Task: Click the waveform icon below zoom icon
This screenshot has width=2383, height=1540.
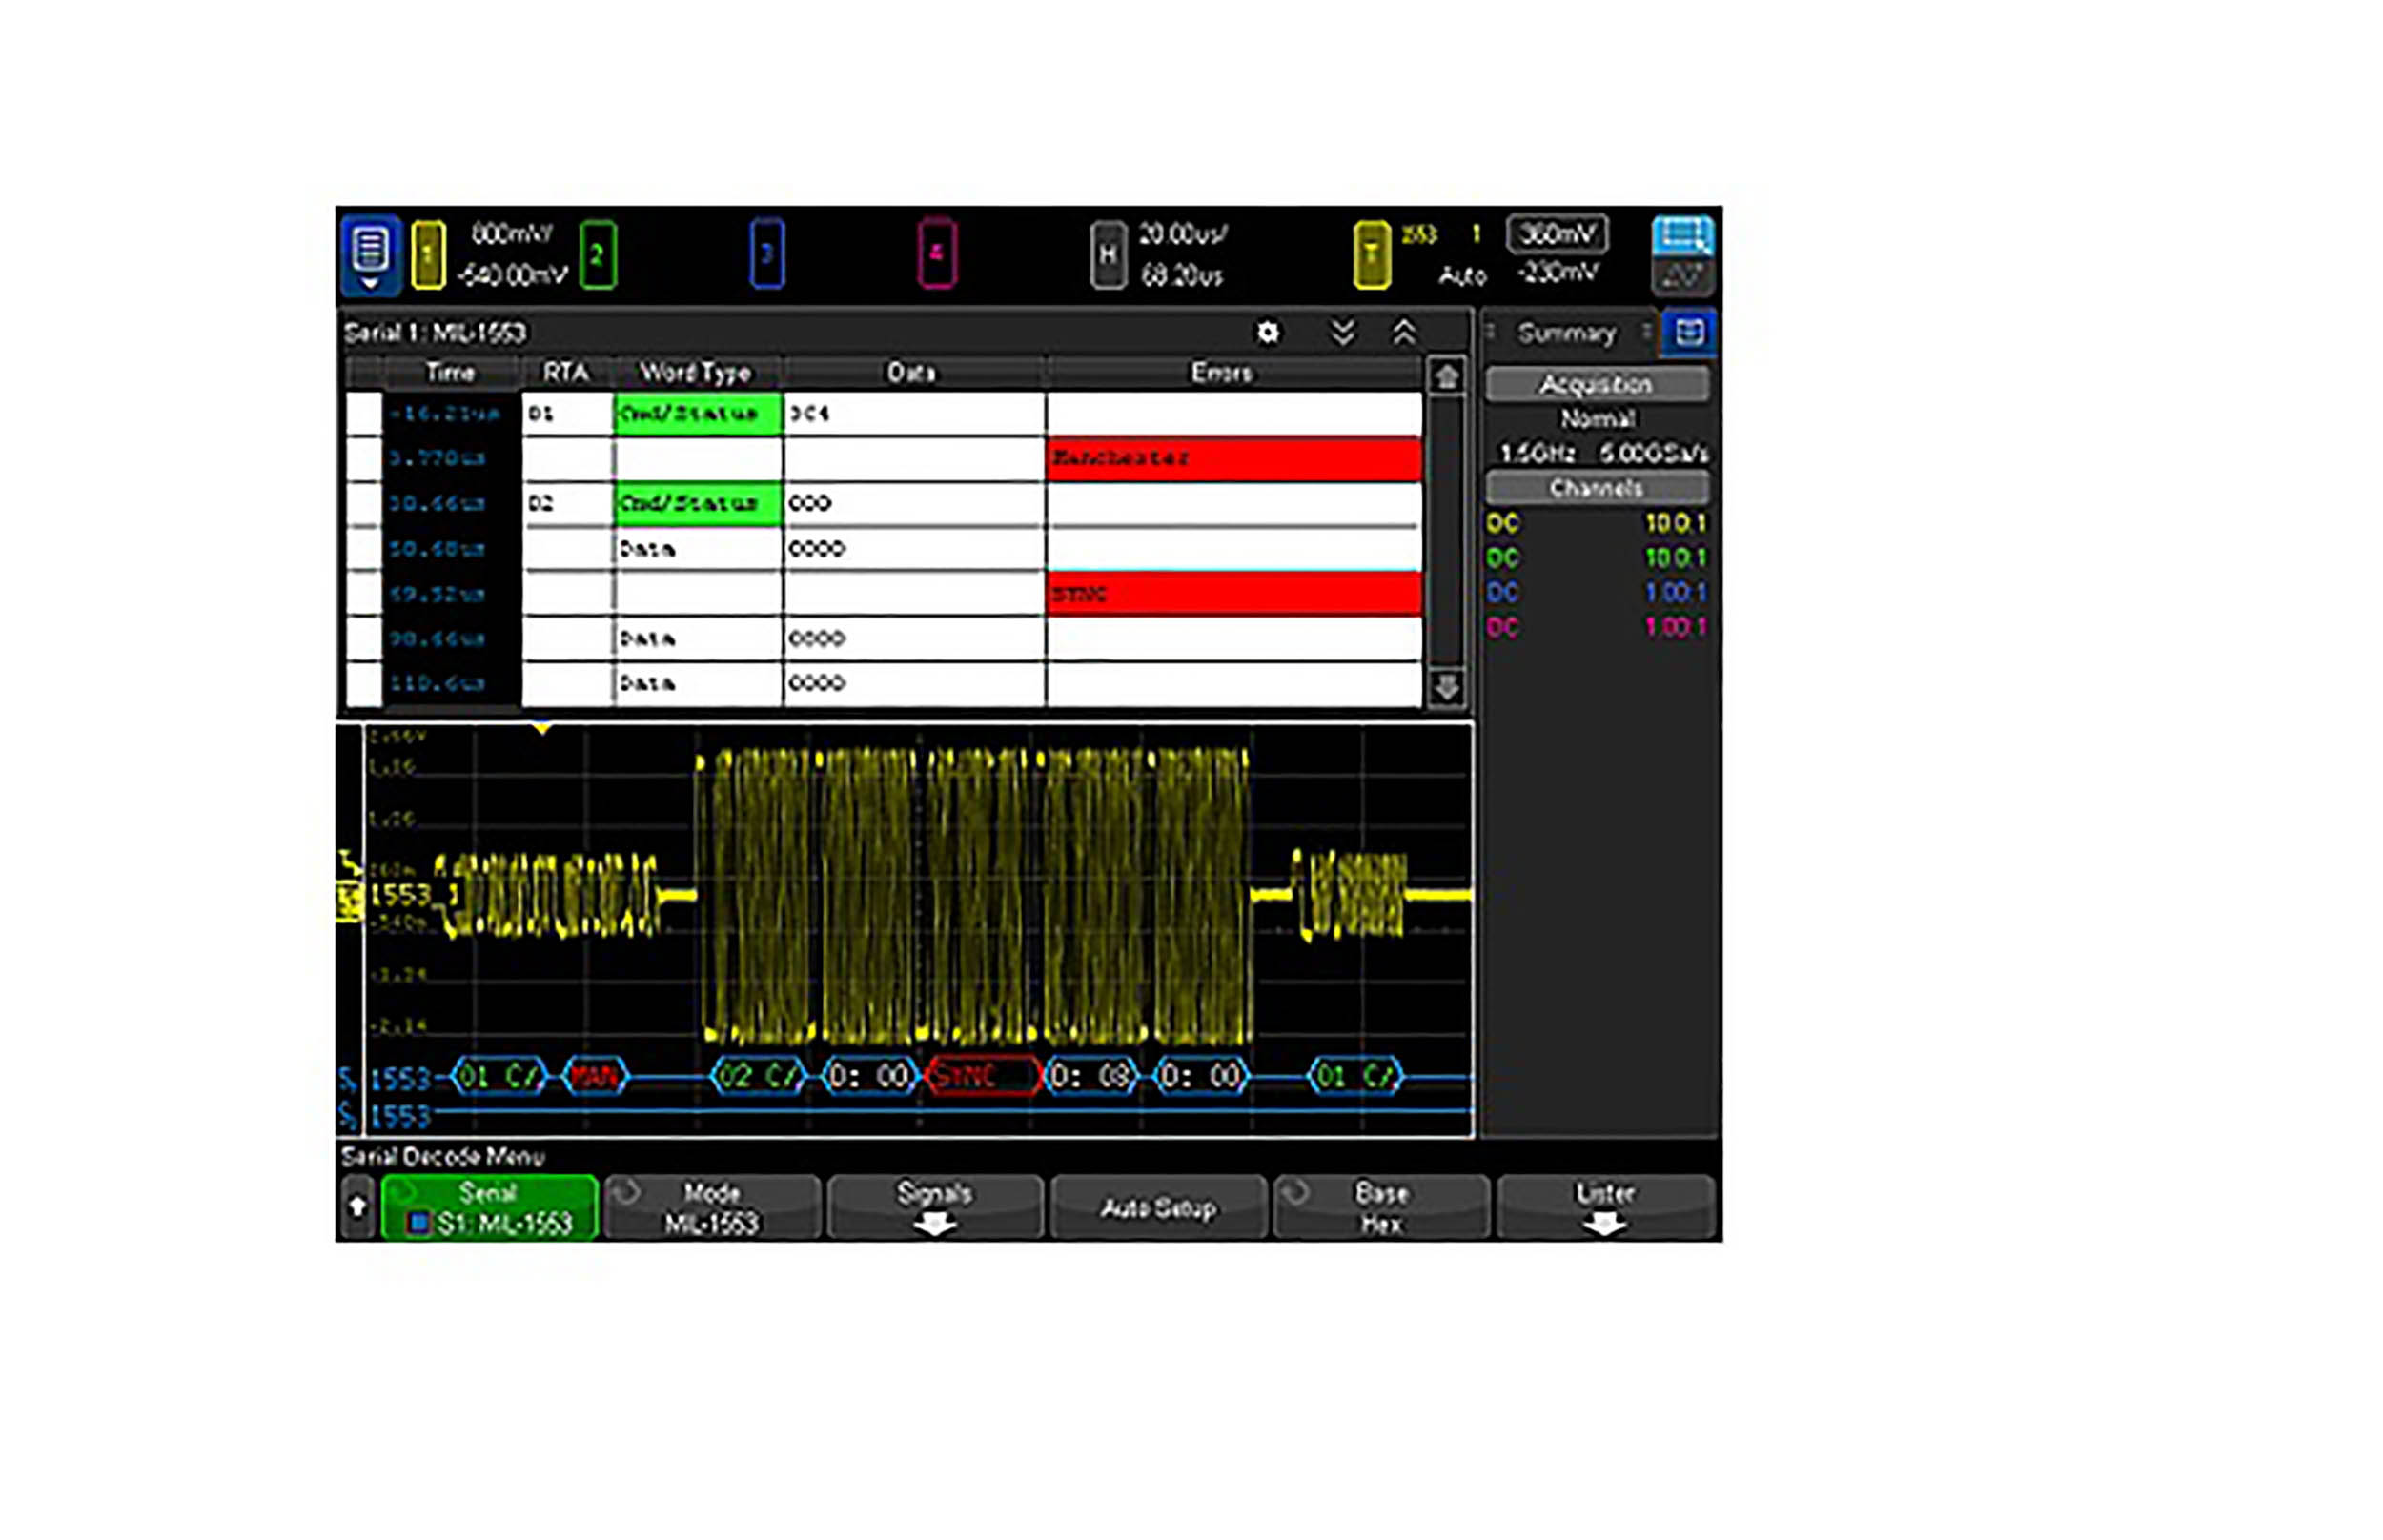Action: (x=1682, y=276)
